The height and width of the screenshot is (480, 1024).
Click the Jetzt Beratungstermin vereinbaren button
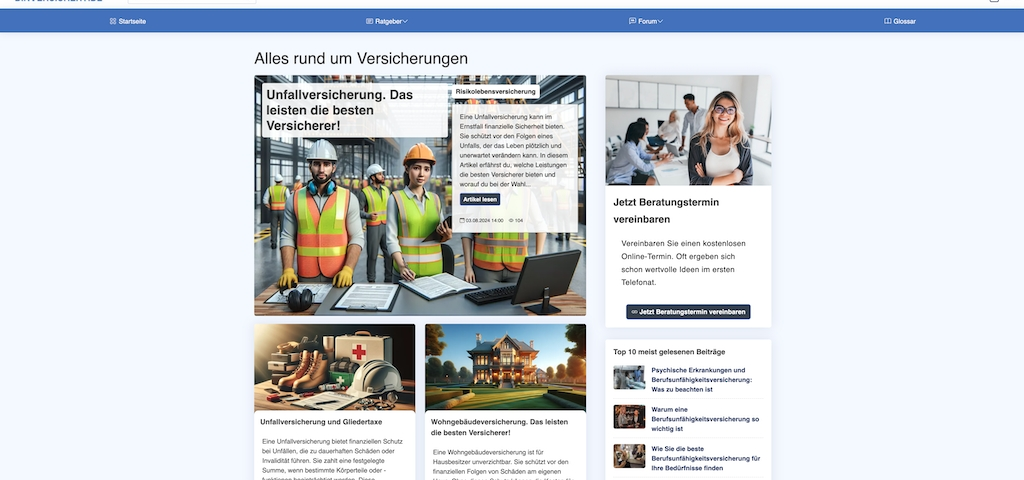pos(688,312)
